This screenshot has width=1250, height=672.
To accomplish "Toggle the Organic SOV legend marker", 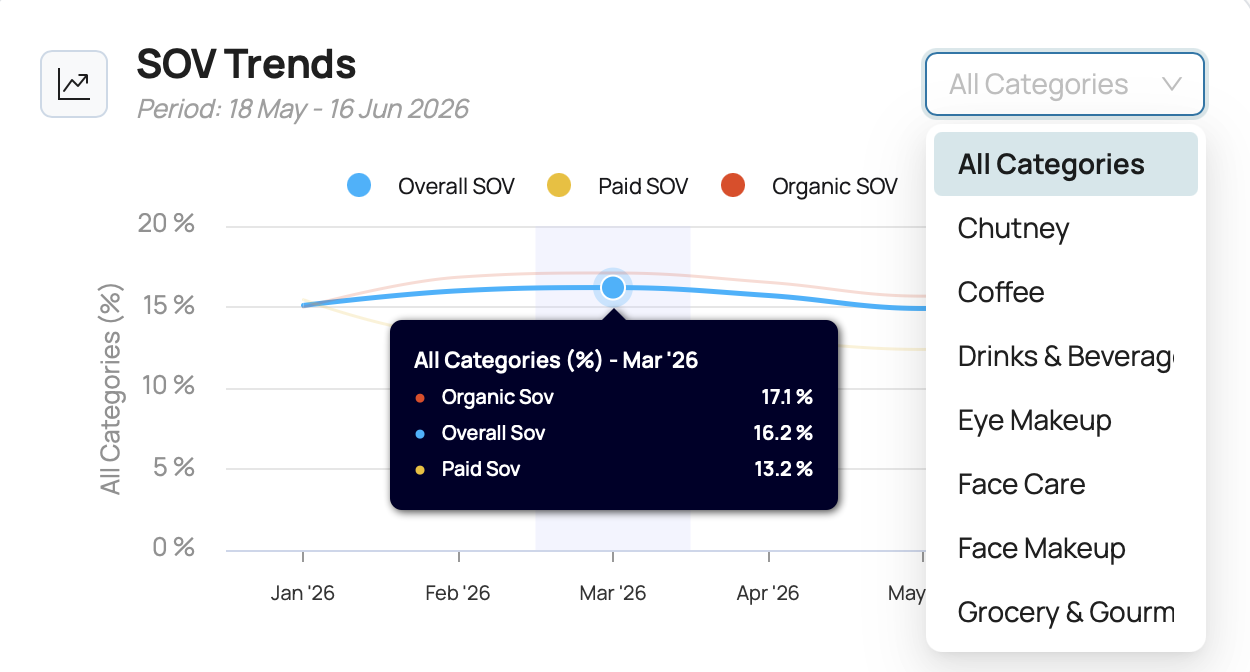I will click(x=733, y=185).
